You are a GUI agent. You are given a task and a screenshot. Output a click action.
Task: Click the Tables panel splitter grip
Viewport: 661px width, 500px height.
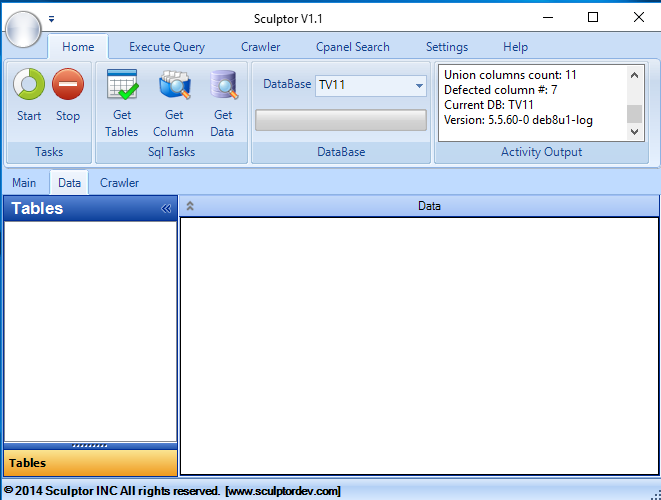point(90,445)
